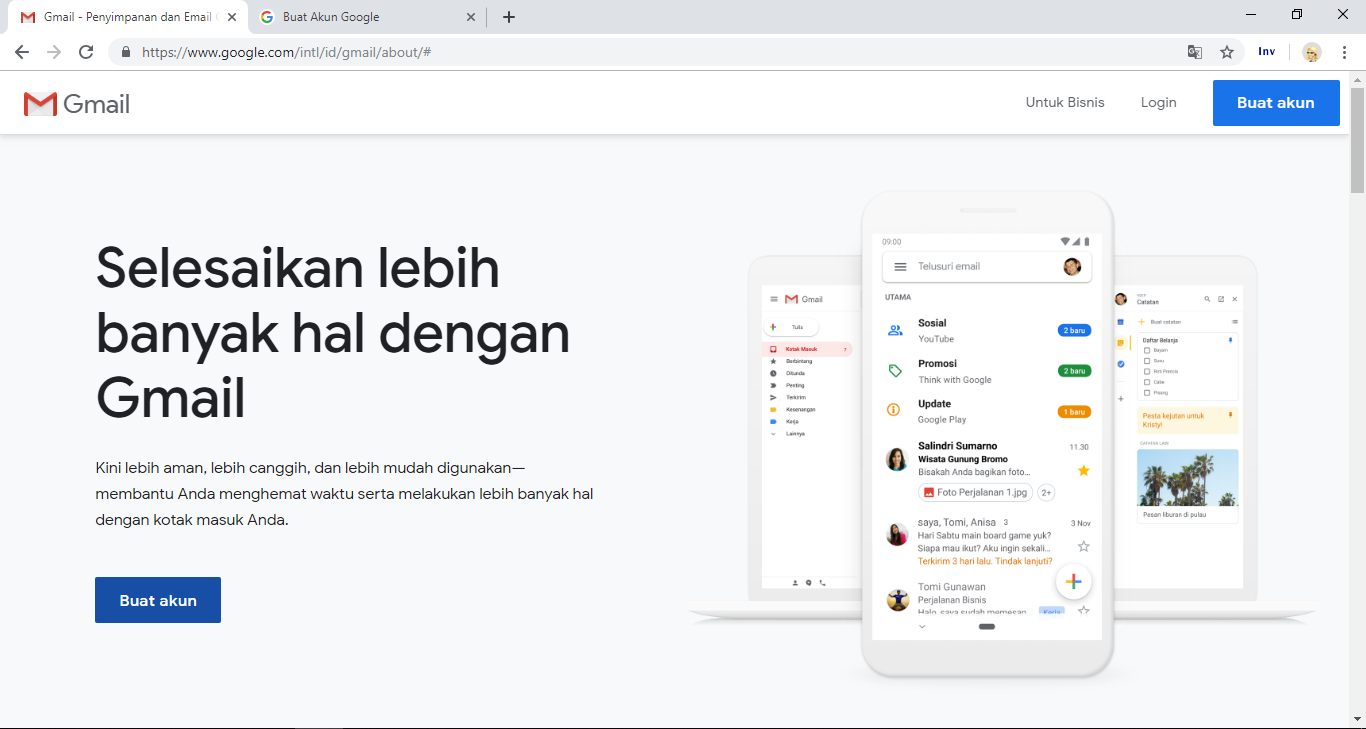Switch to Buat Akun Google tab
Screen dimensions: 1366x729
[368, 17]
